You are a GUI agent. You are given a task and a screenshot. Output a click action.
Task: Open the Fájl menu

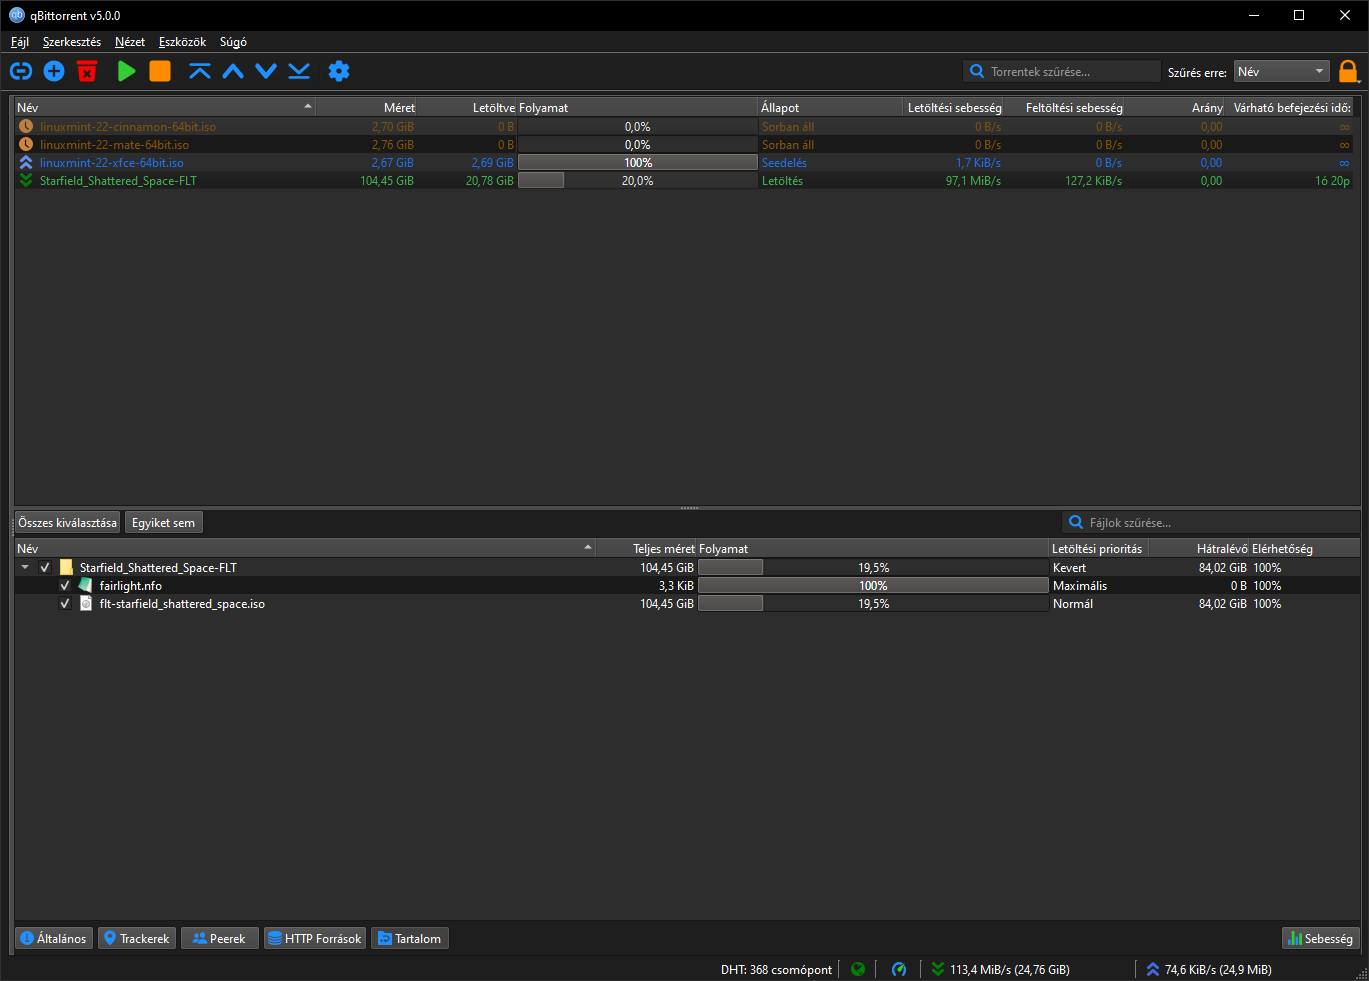20,42
